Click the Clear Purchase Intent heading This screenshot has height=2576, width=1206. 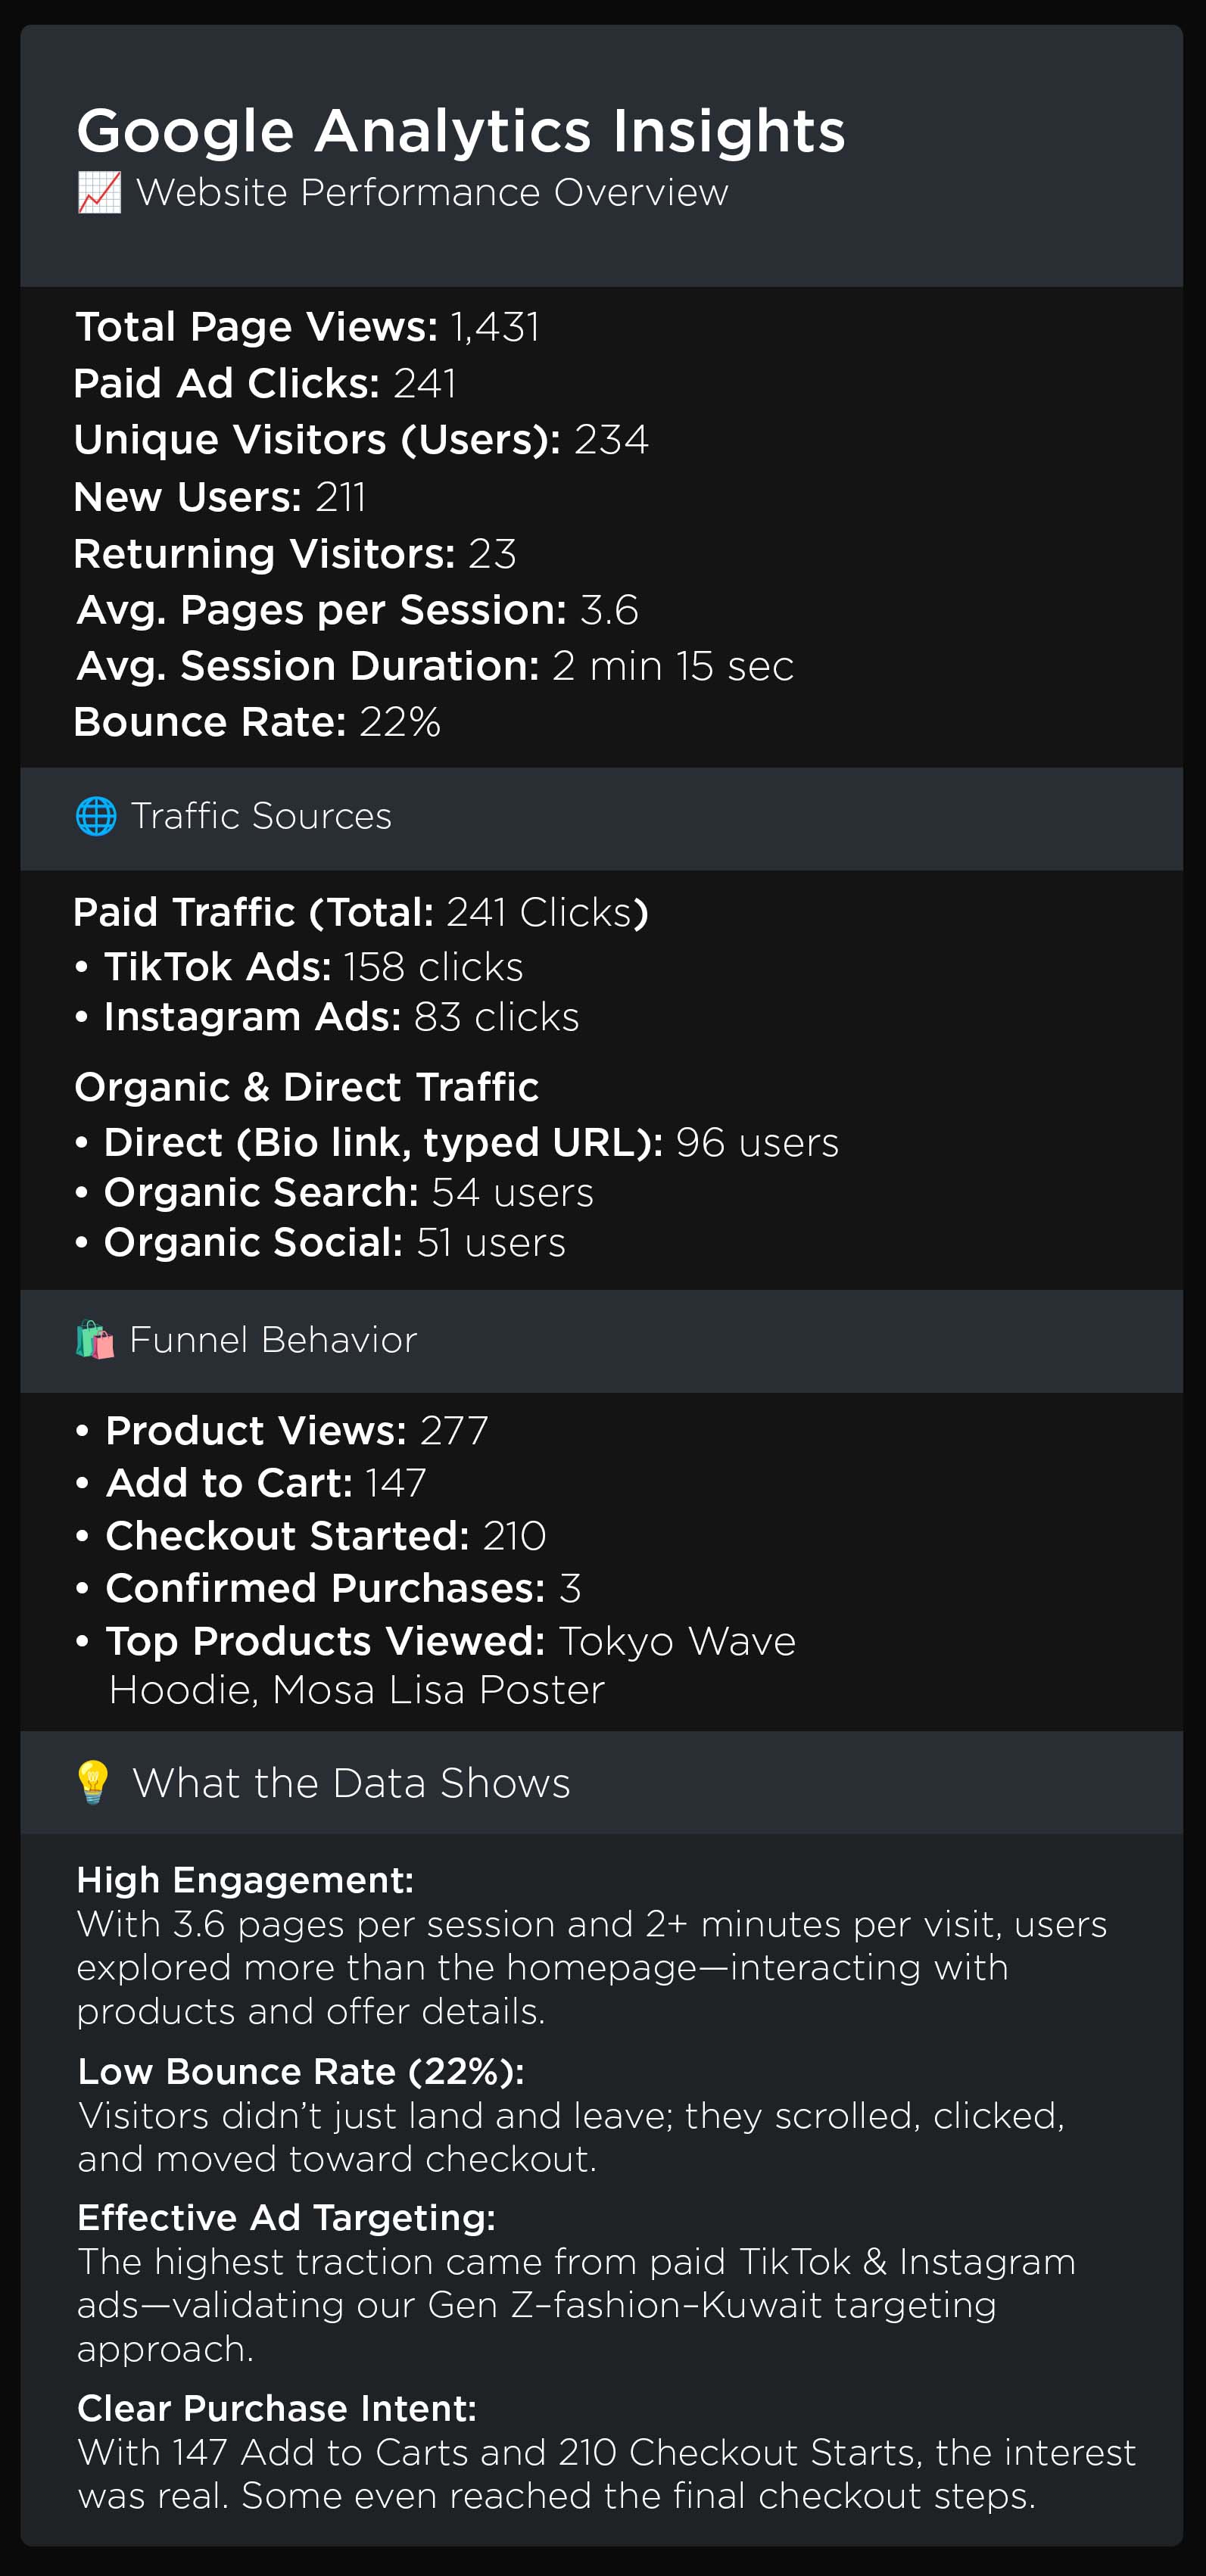[x=277, y=2408]
